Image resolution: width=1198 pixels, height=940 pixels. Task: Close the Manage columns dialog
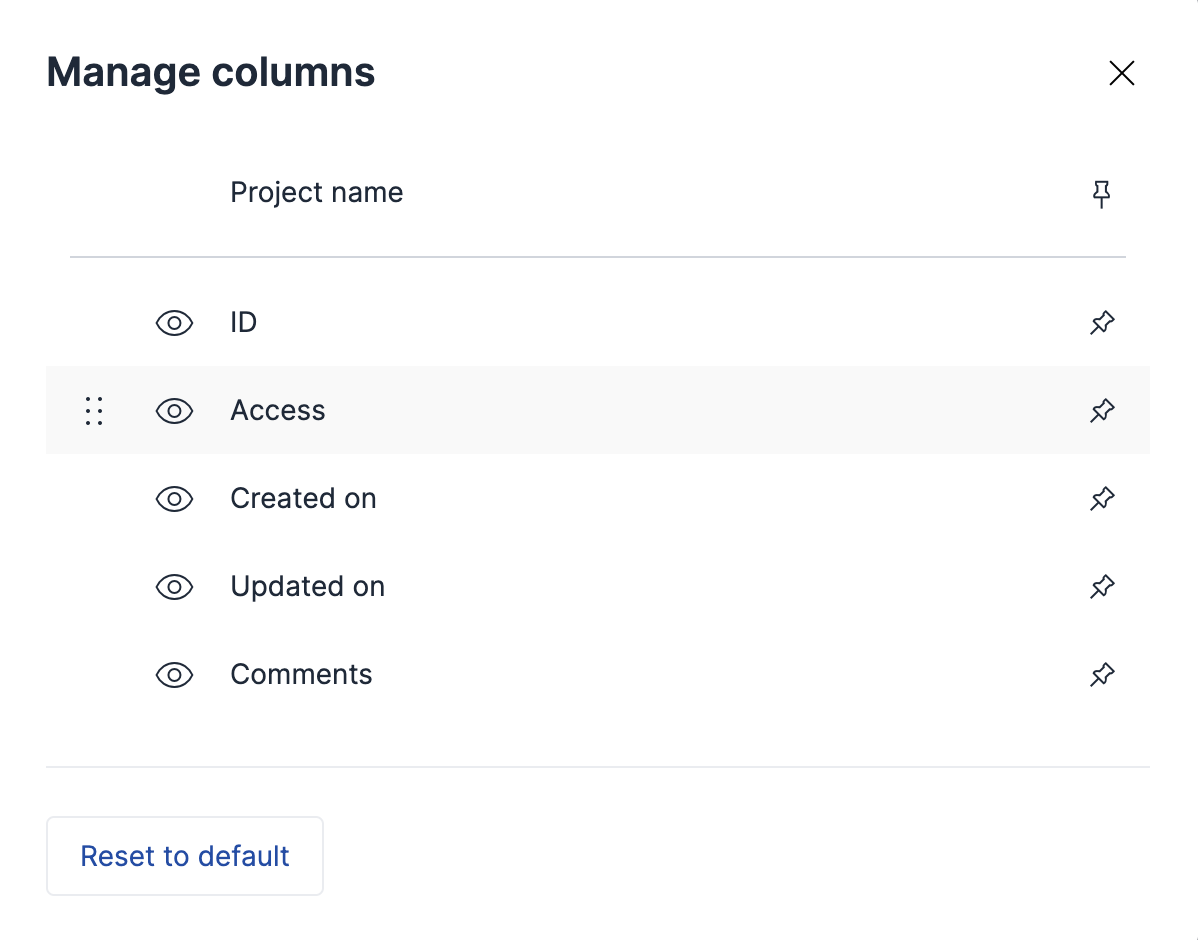tap(1121, 73)
